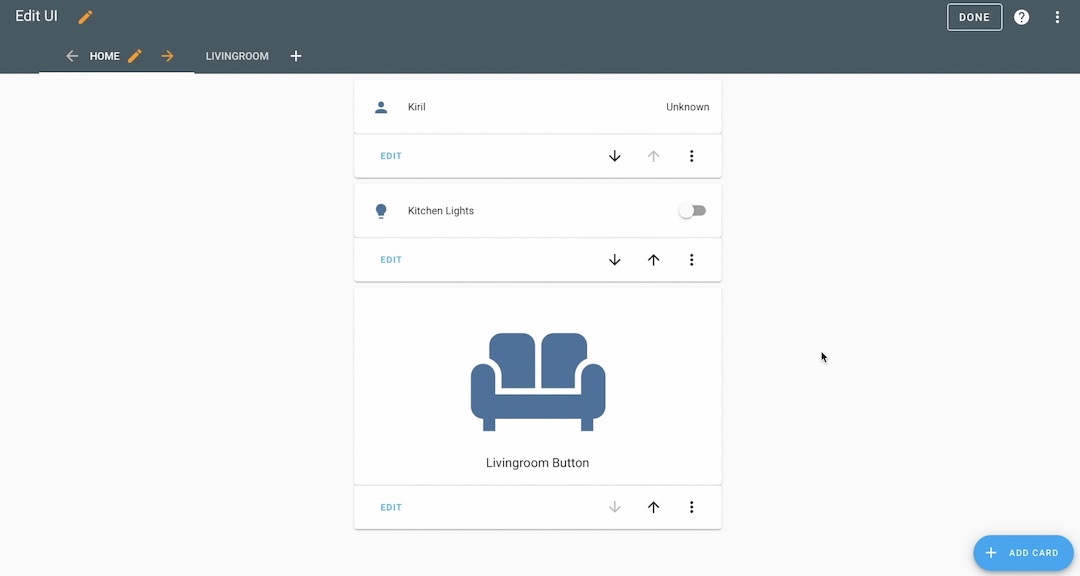This screenshot has width=1080, height=576.
Task: Click the Kitchen Lights bulb icon
Action: pos(381,211)
